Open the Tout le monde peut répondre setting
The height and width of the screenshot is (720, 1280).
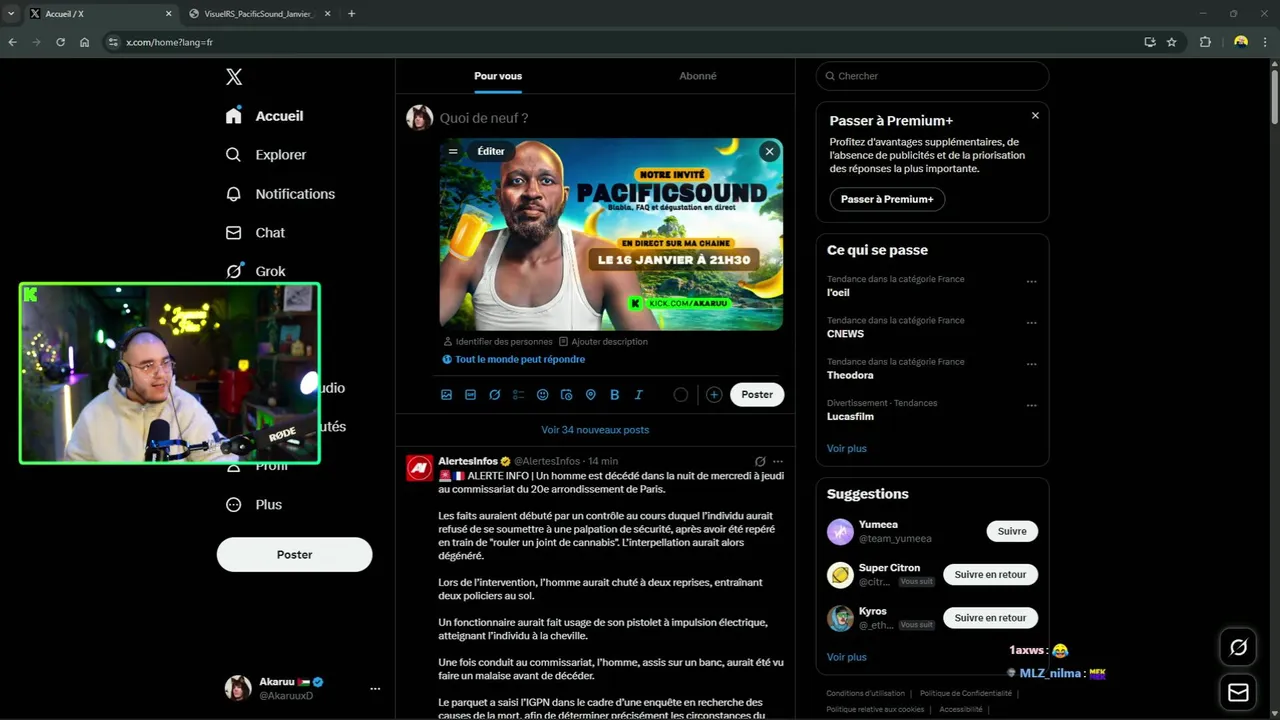point(513,359)
